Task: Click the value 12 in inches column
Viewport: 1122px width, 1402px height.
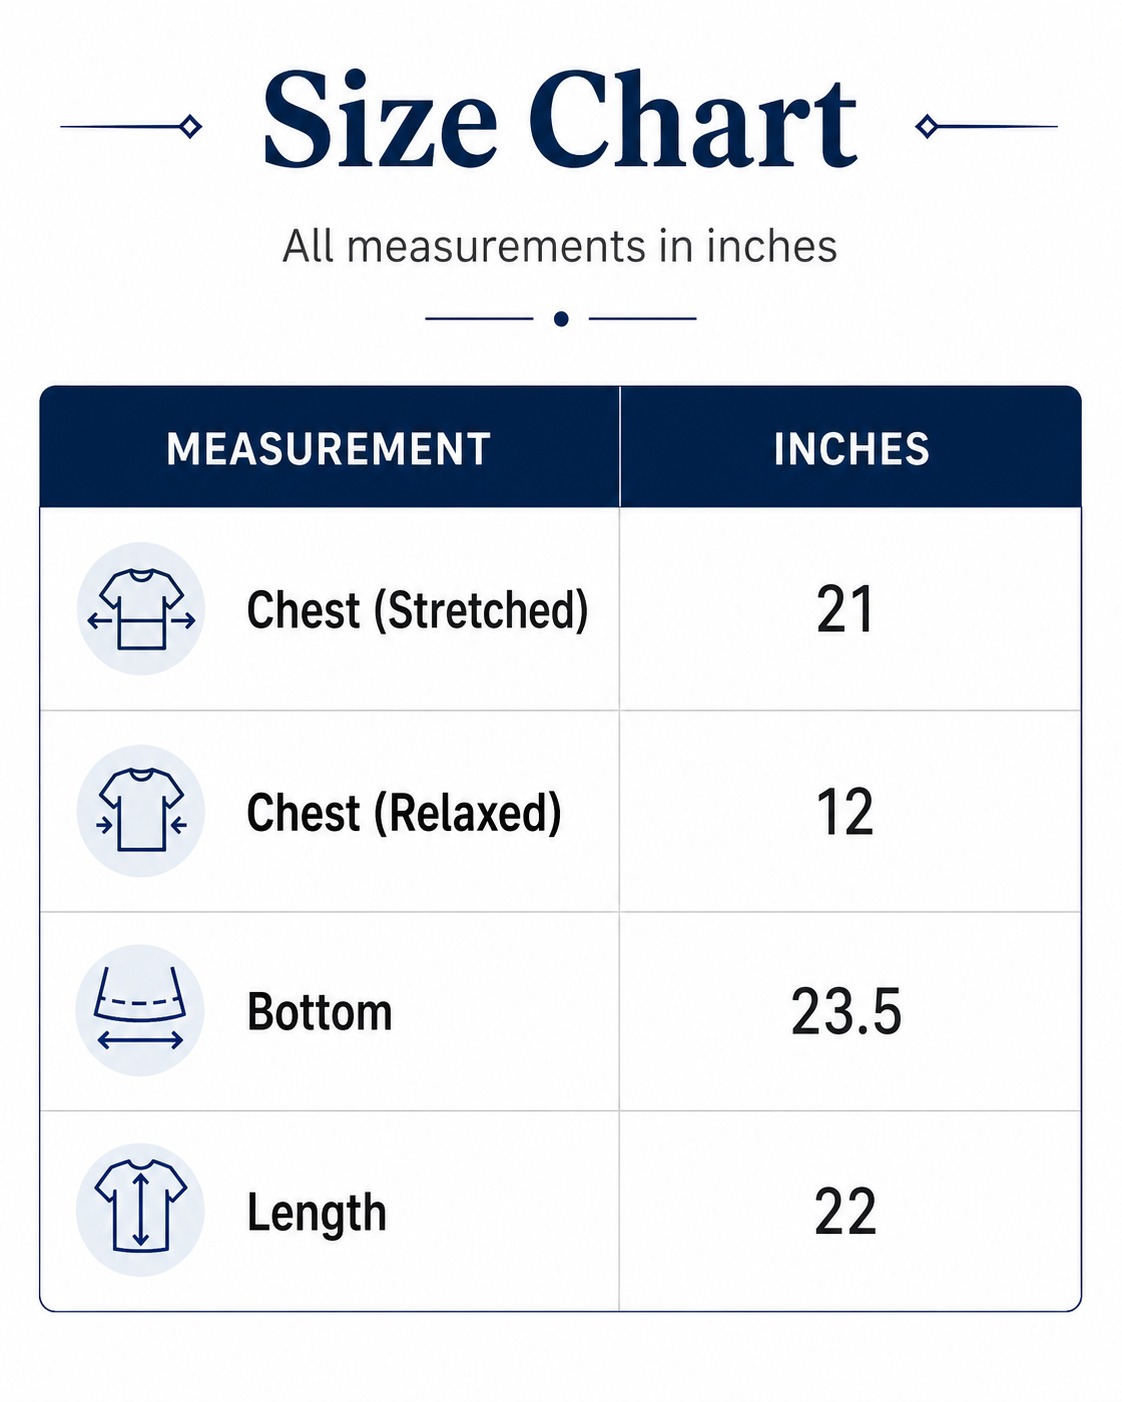Action: [x=846, y=812]
